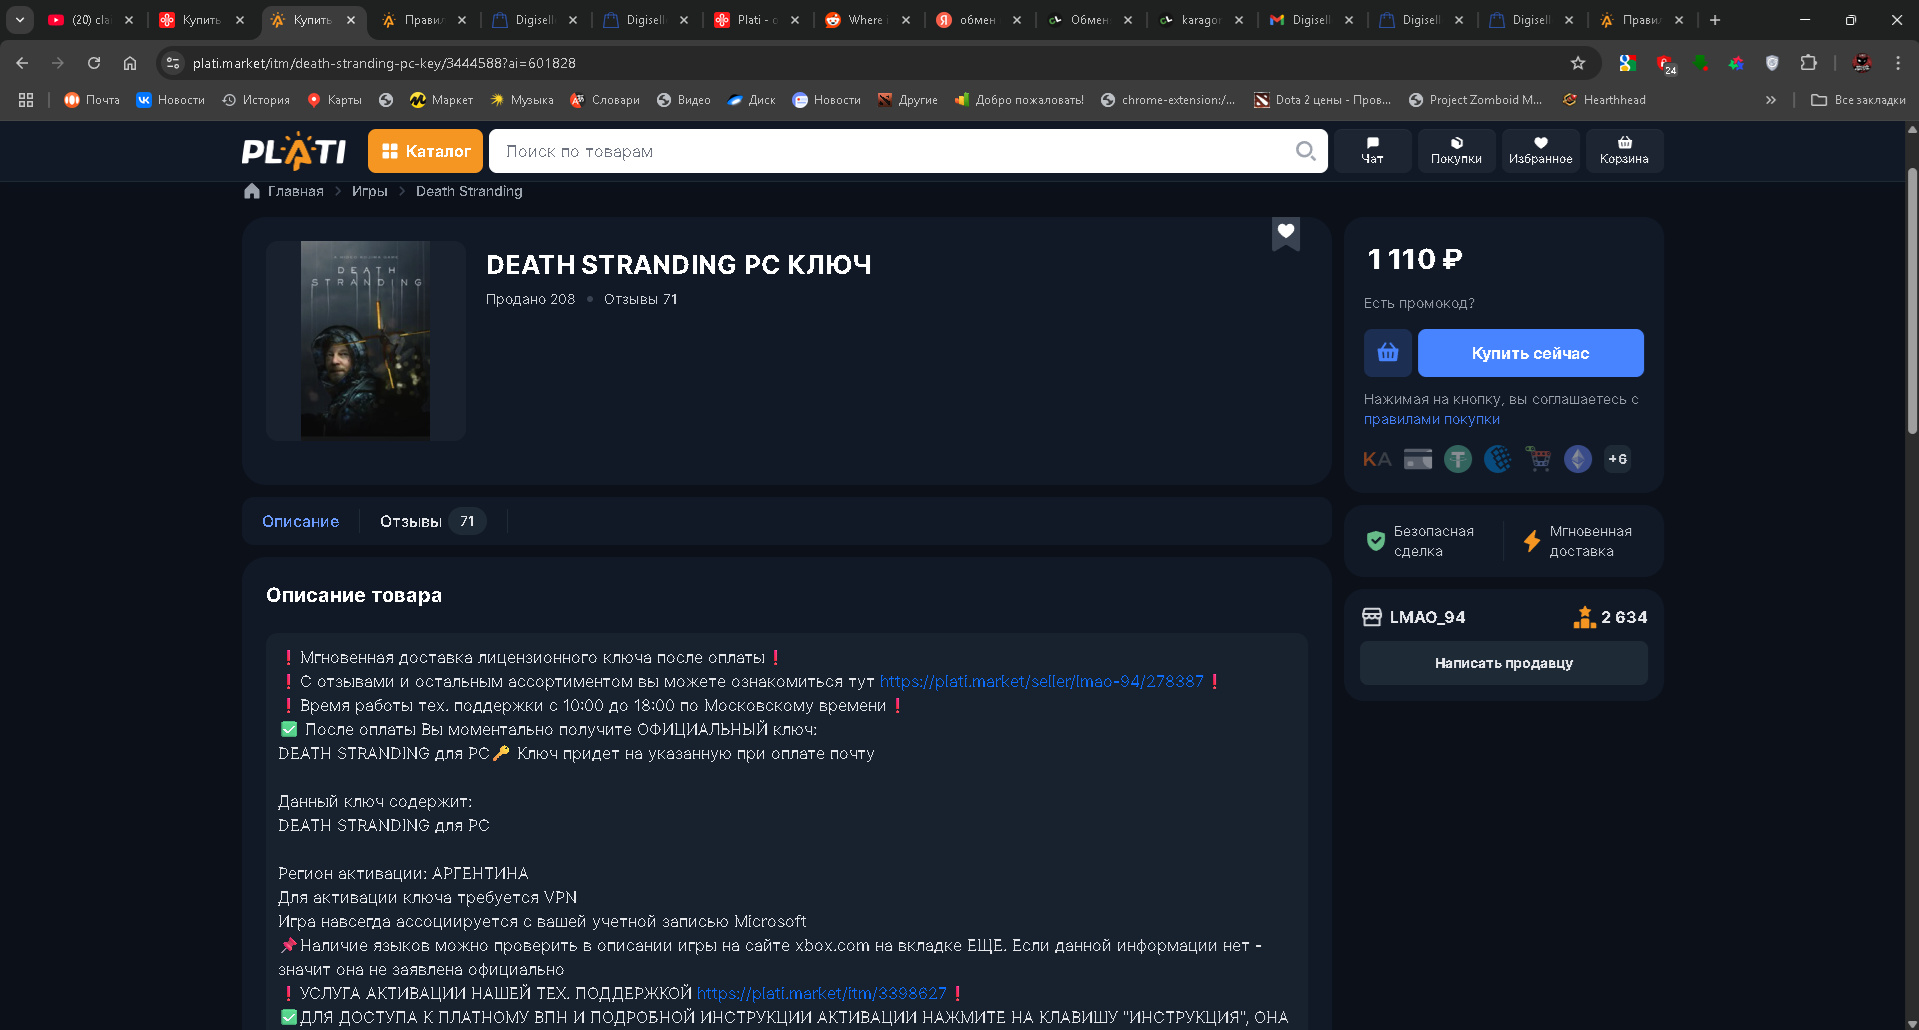
Task: Reload the page
Action: pos(94,63)
